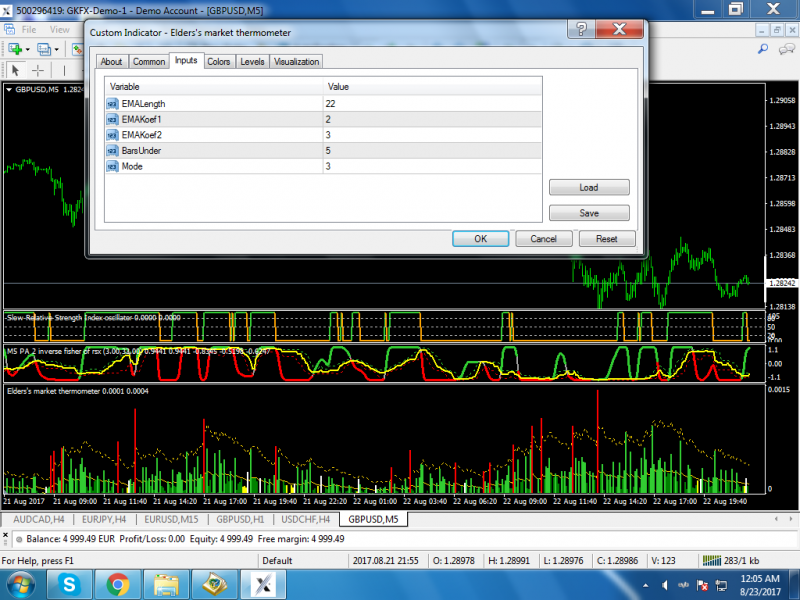Click the OK button
This screenshot has width=800, height=600.
[x=481, y=239]
